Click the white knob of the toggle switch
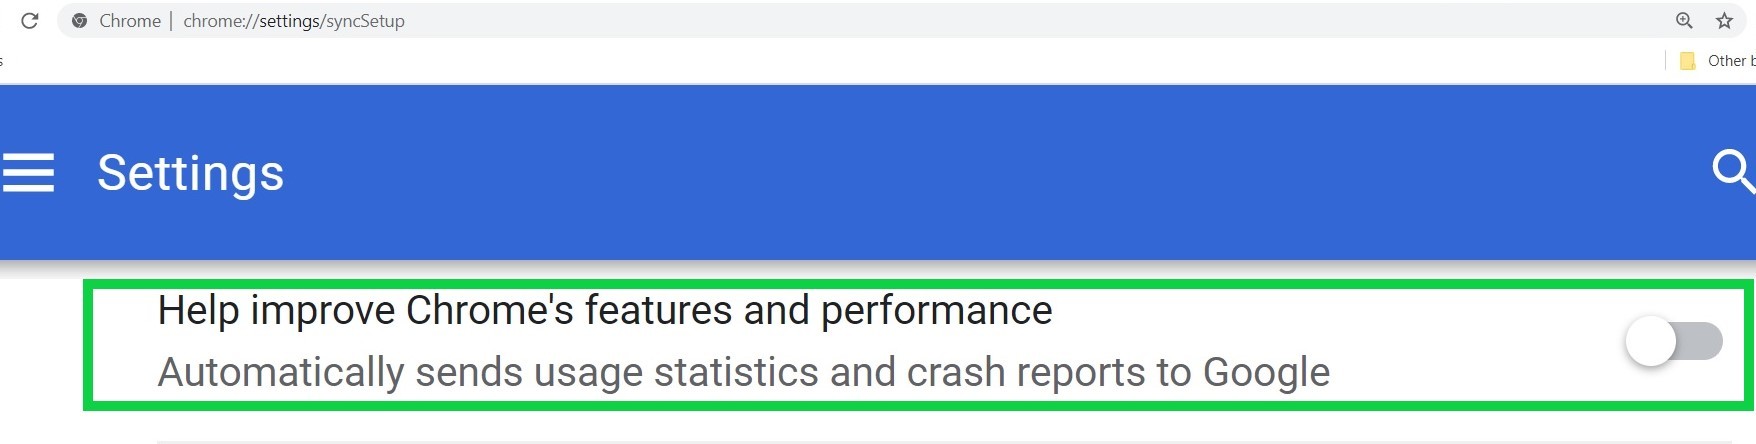 (1651, 341)
